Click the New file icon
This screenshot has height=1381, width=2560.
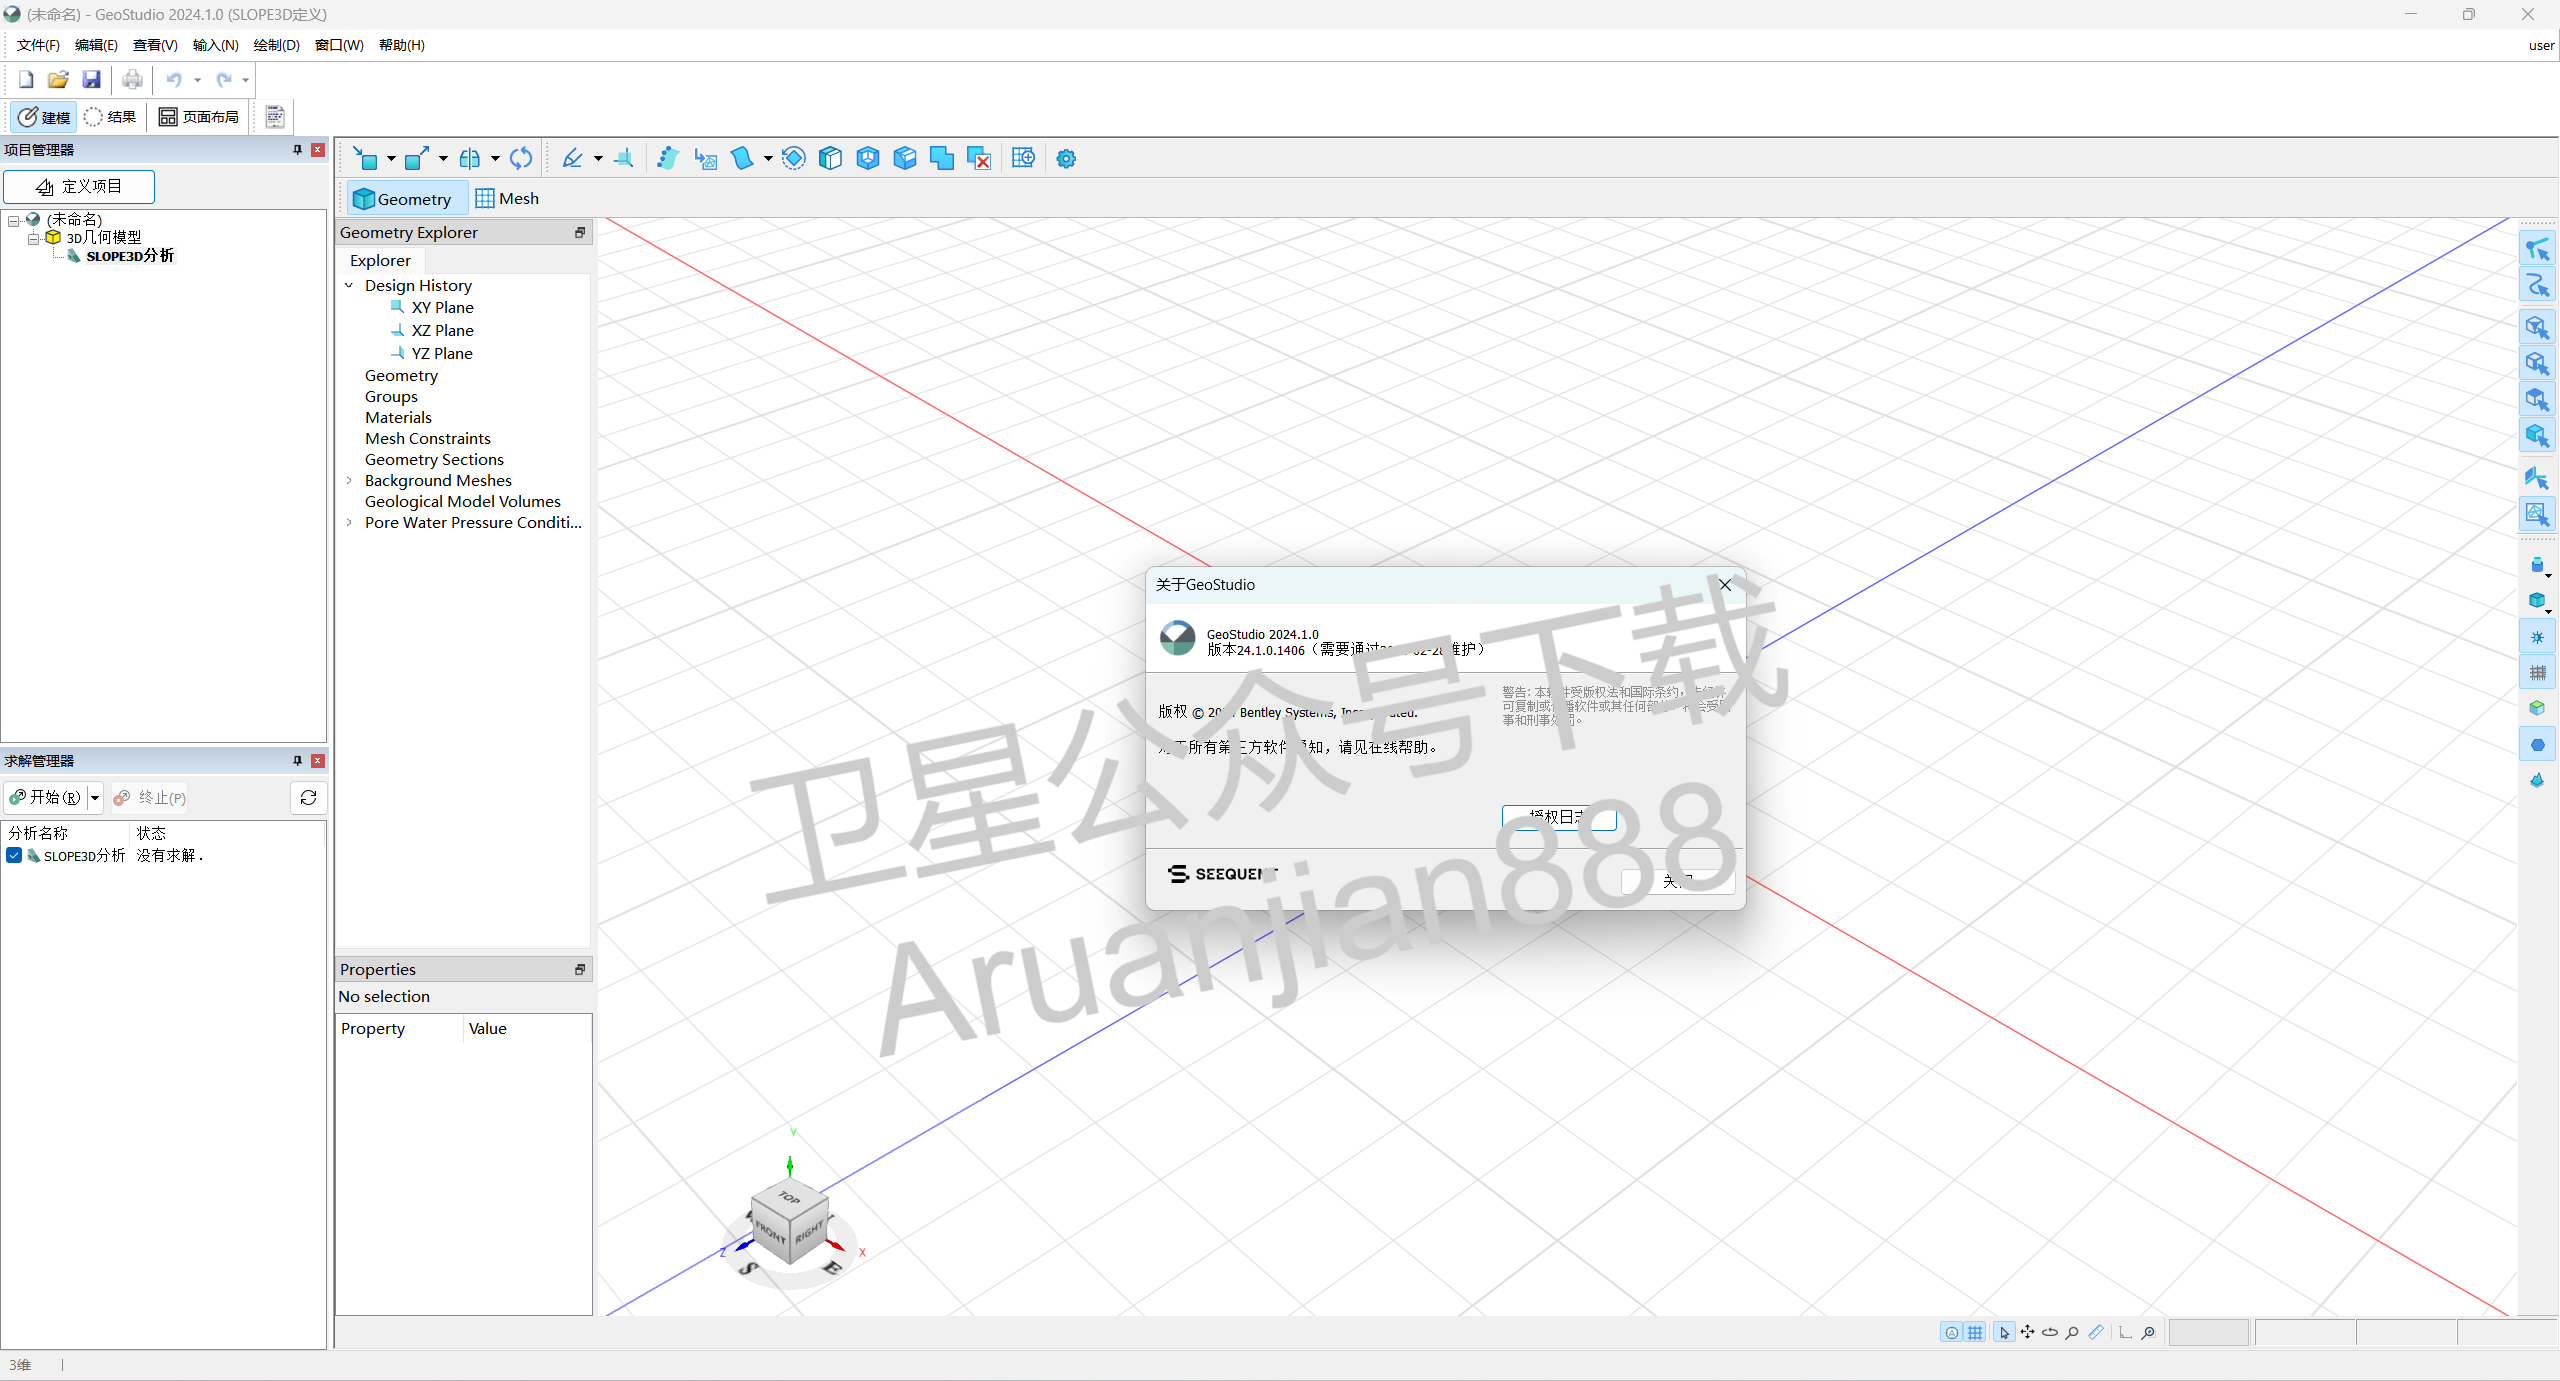26,80
